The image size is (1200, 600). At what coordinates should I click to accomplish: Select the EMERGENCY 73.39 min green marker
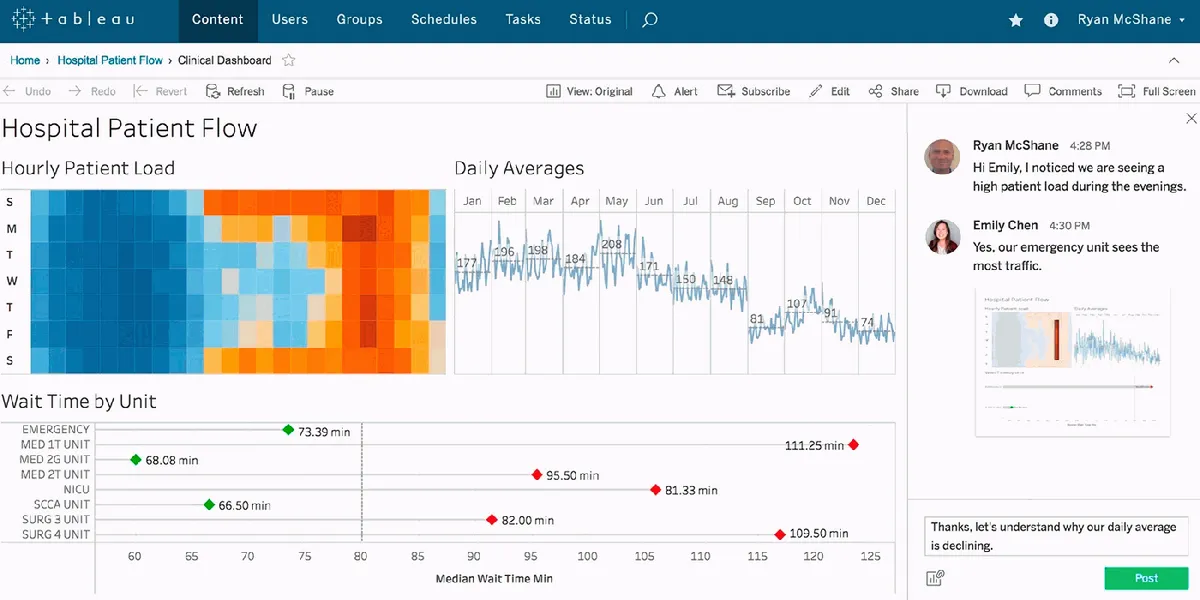point(288,430)
